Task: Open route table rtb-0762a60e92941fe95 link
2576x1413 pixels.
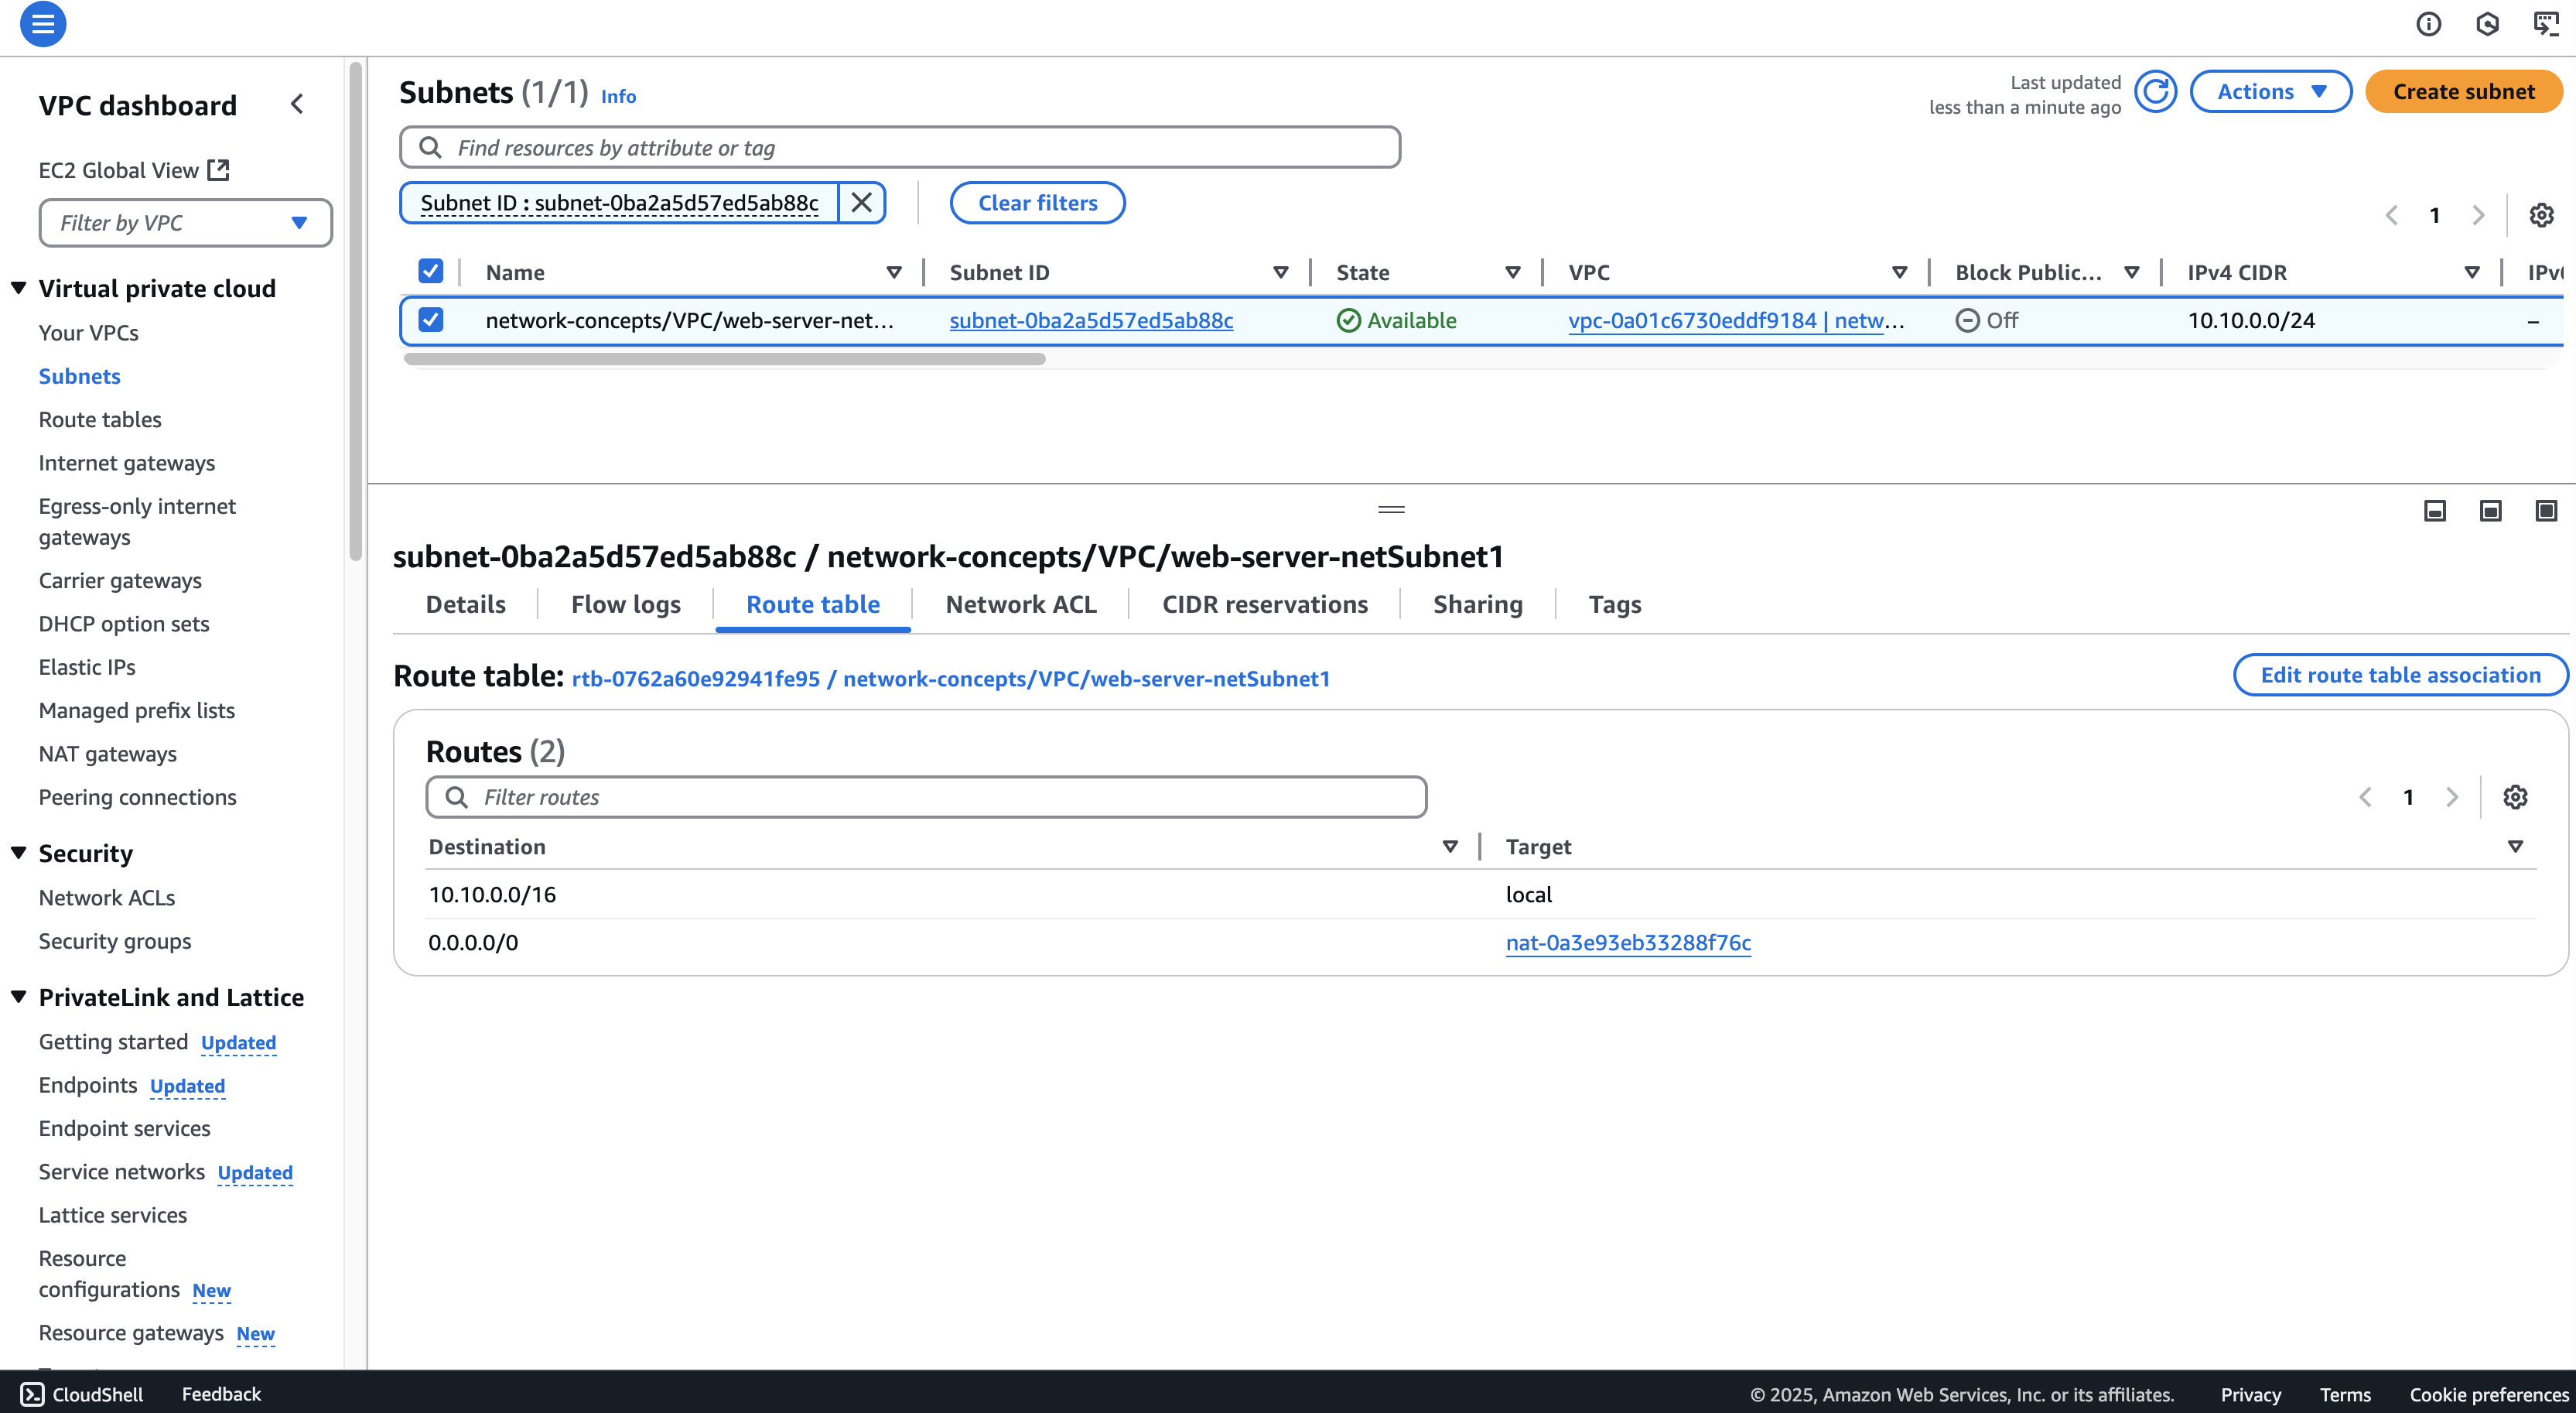Action: (950, 678)
